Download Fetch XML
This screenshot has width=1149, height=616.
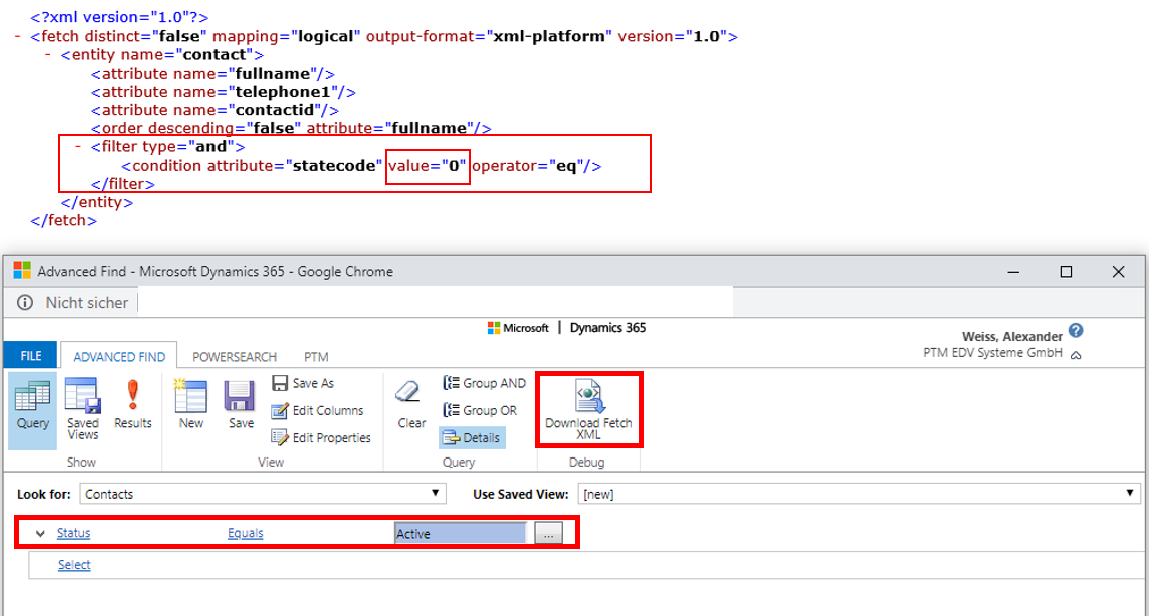[x=588, y=409]
